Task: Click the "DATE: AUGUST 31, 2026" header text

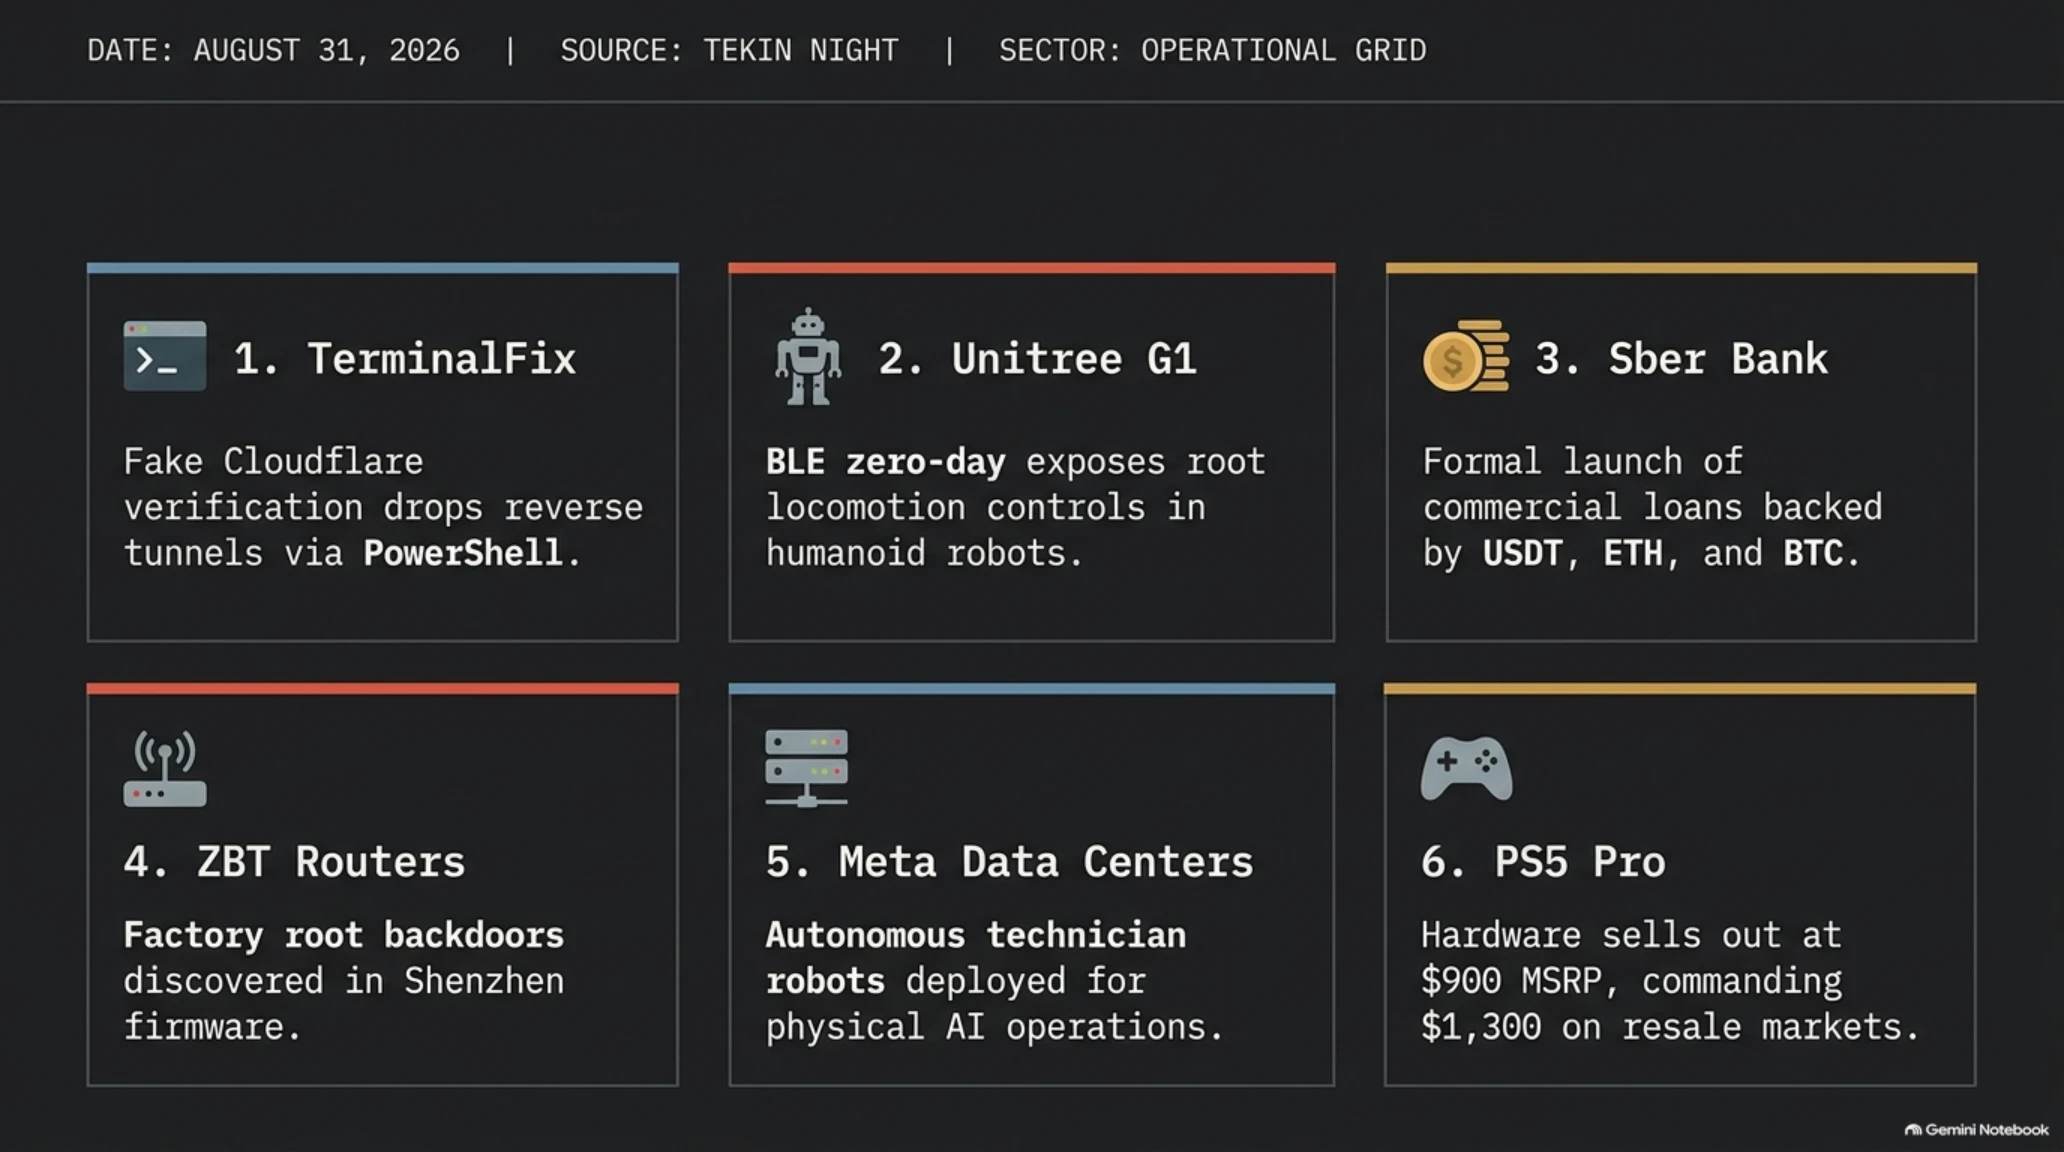Action: pos(273,50)
